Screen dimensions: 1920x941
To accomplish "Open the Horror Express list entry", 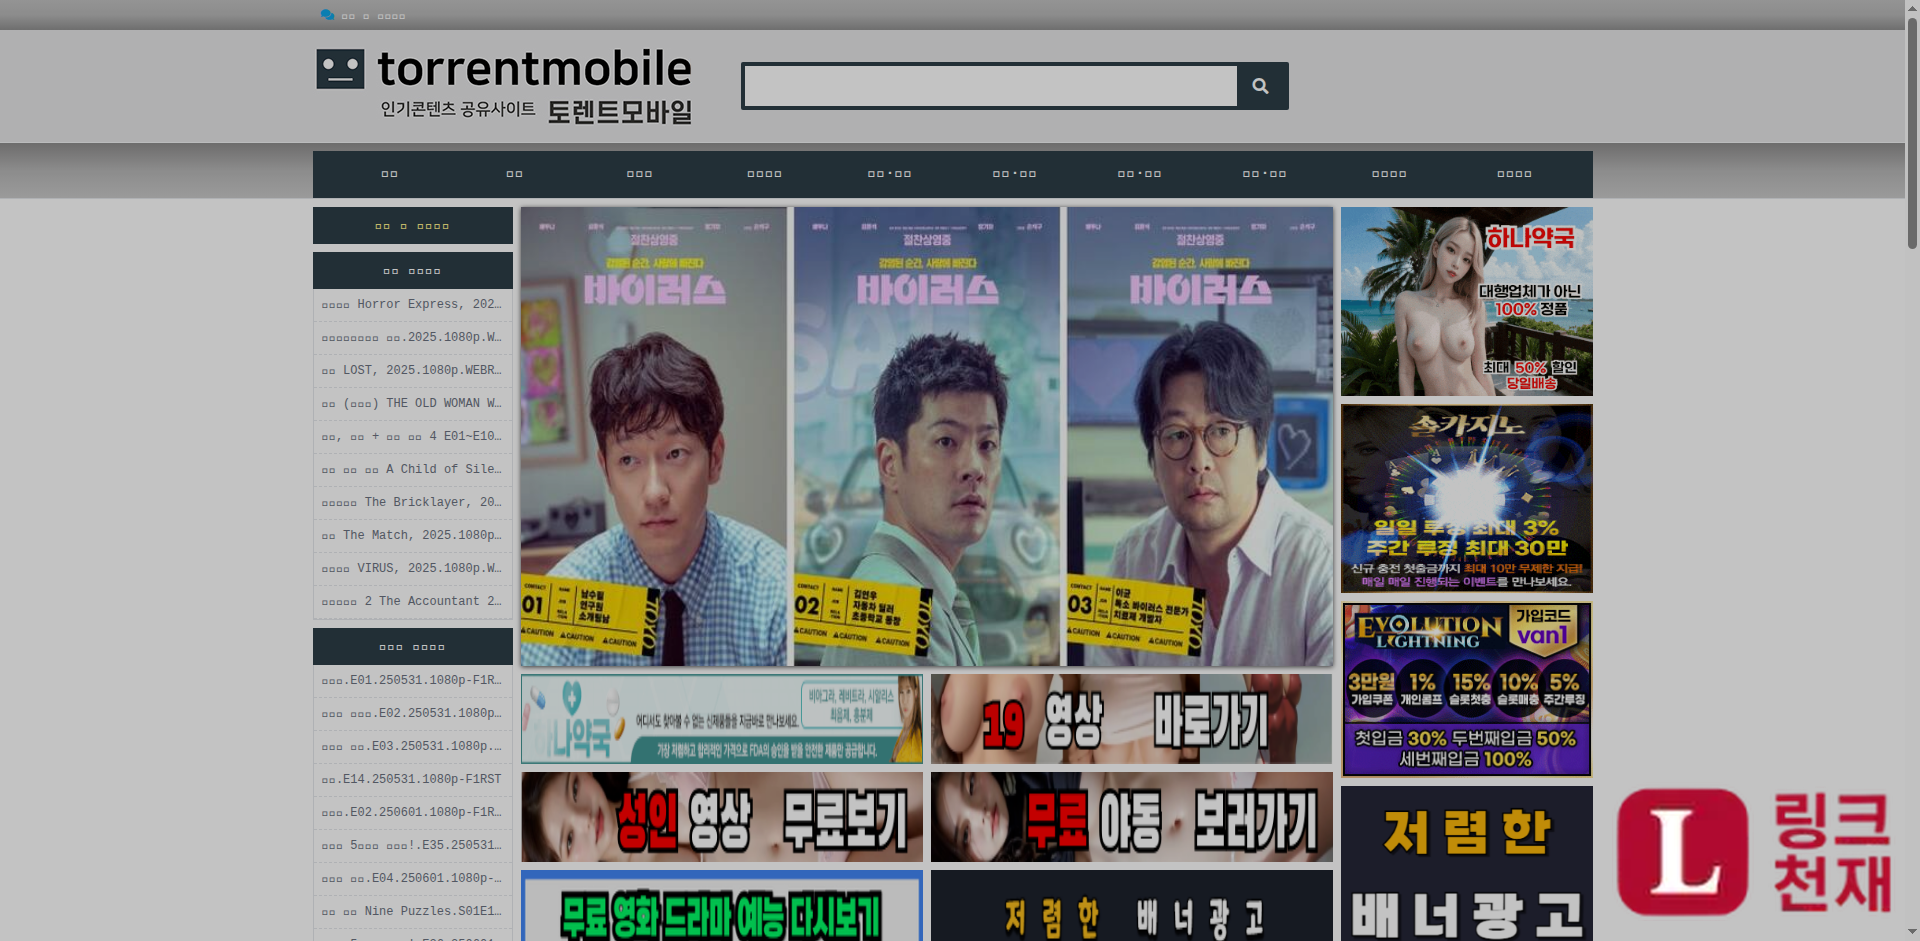I will (412, 305).
